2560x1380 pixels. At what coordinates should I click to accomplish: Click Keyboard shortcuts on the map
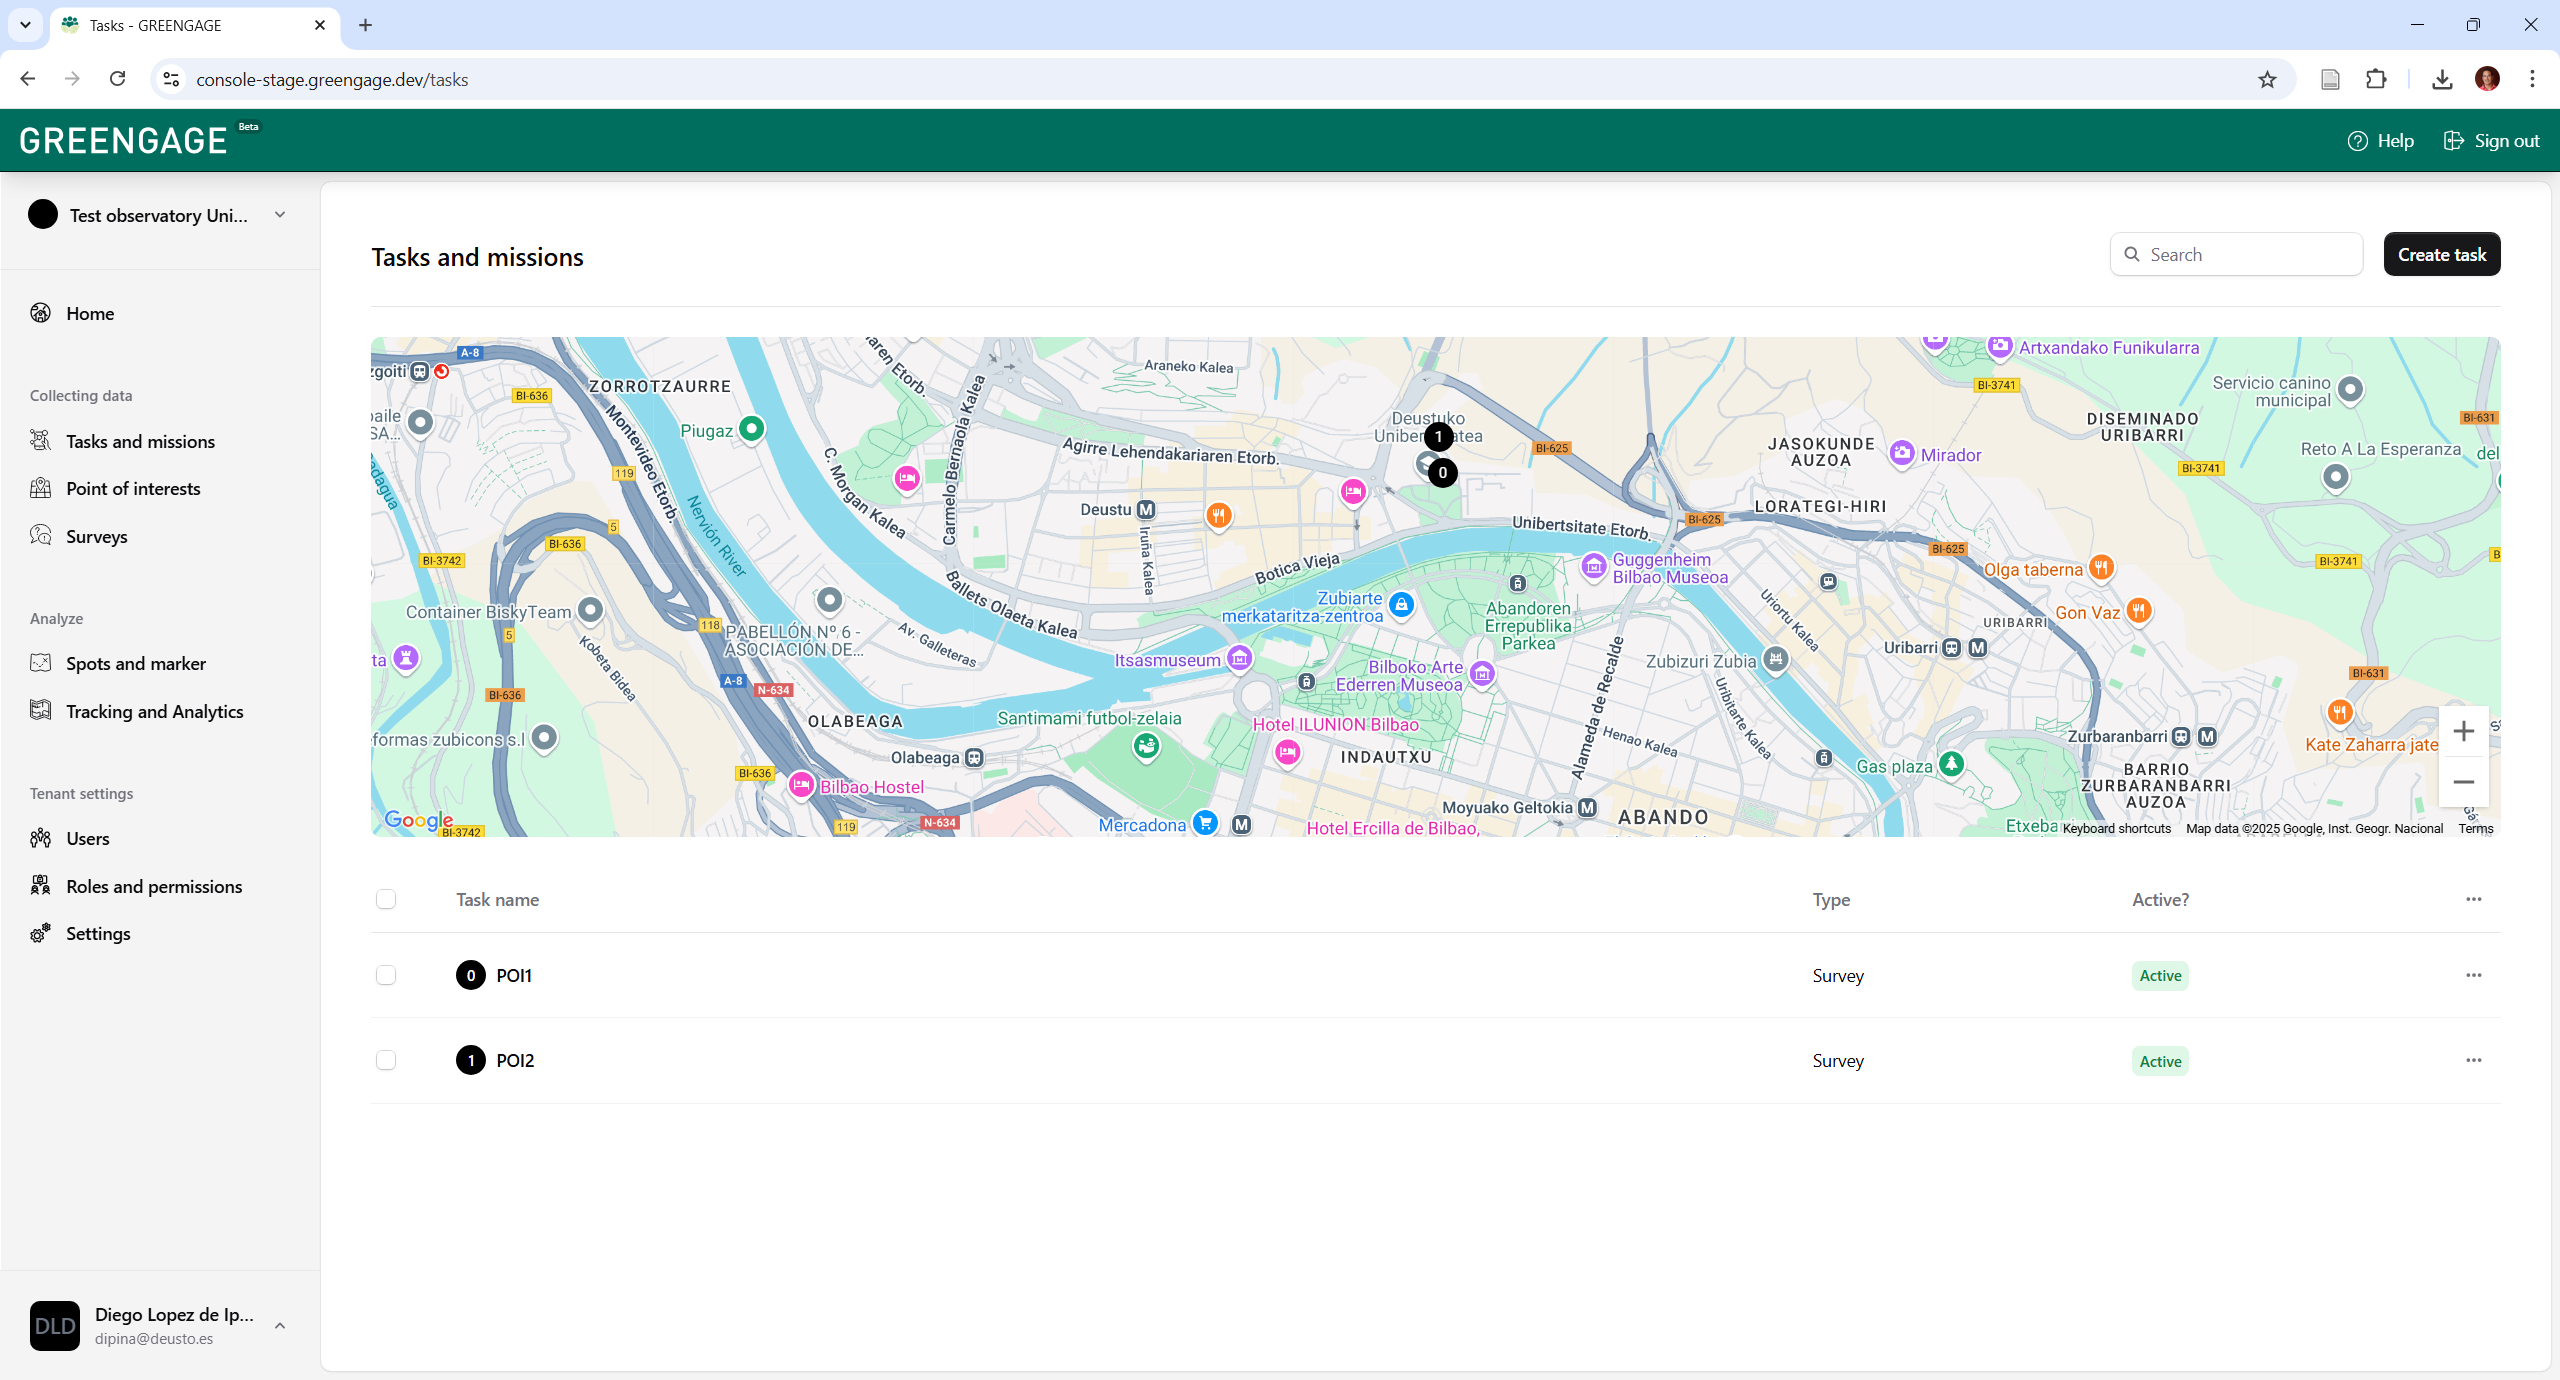2116,828
